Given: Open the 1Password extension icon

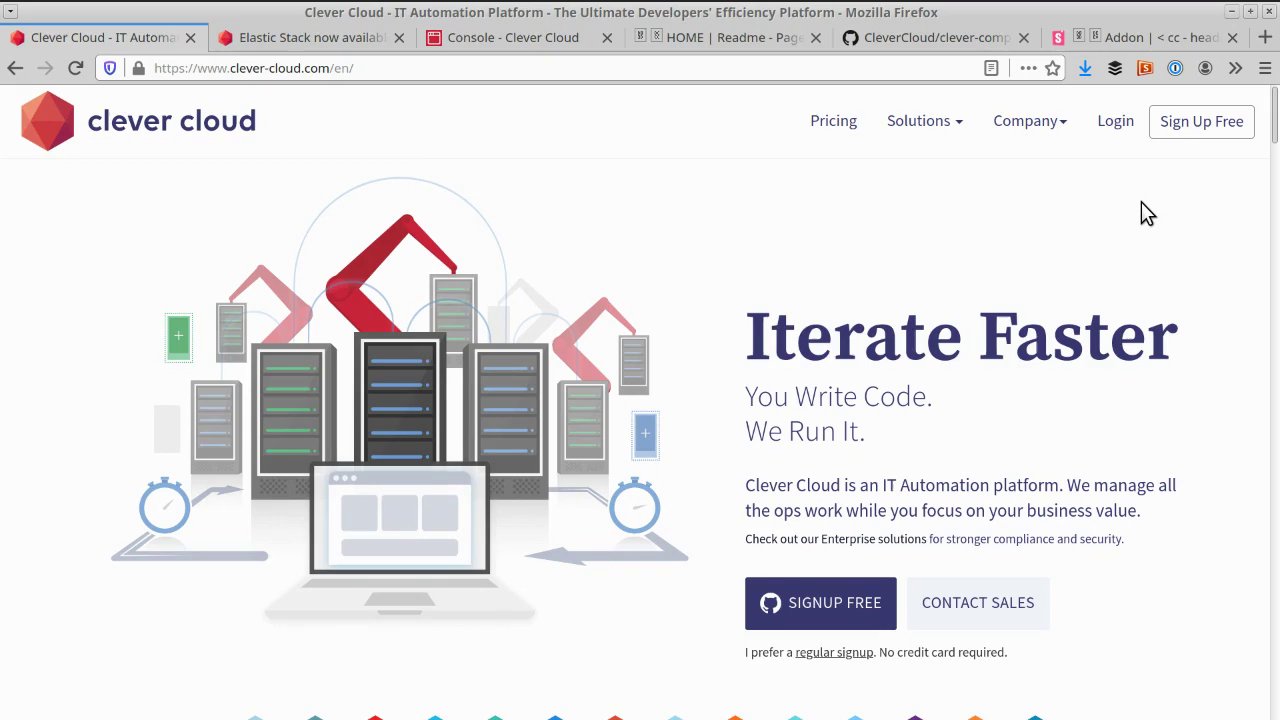Looking at the screenshot, I should [x=1175, y=68].
